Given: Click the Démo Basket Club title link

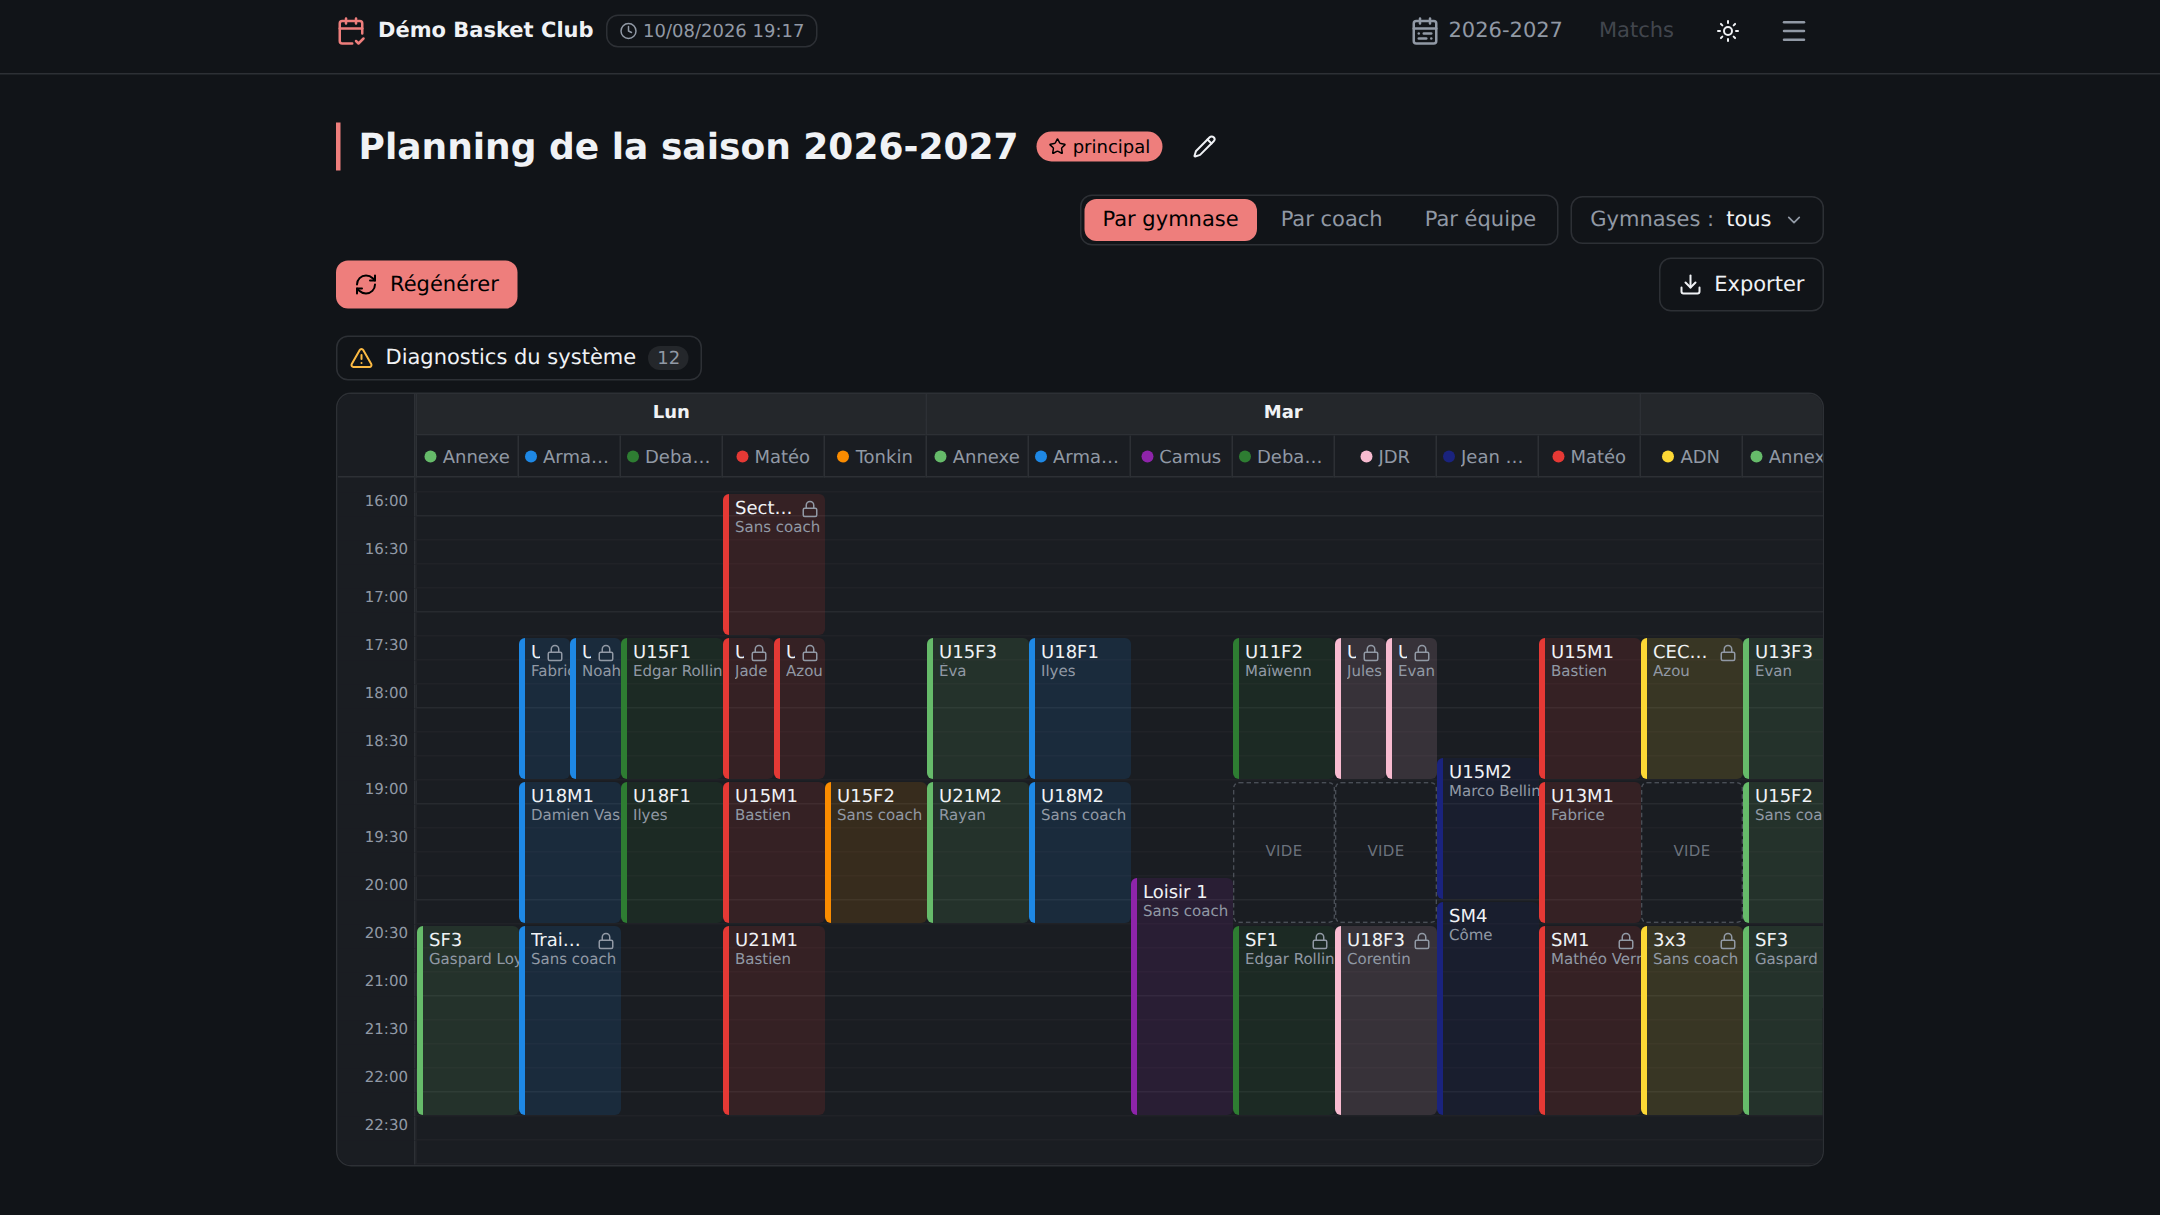Looking at the screenshot, I should 486,31.
